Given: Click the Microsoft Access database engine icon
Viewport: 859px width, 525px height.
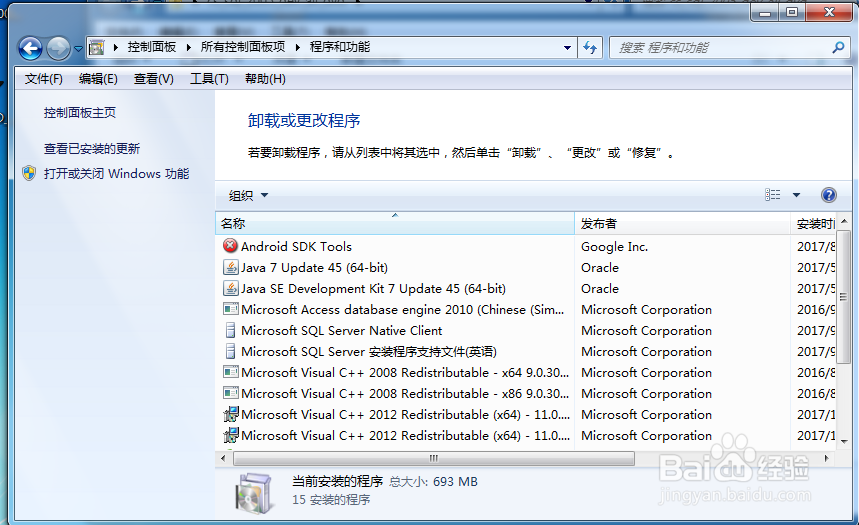Looking at the screenshot, I should [x=231, y=309].
